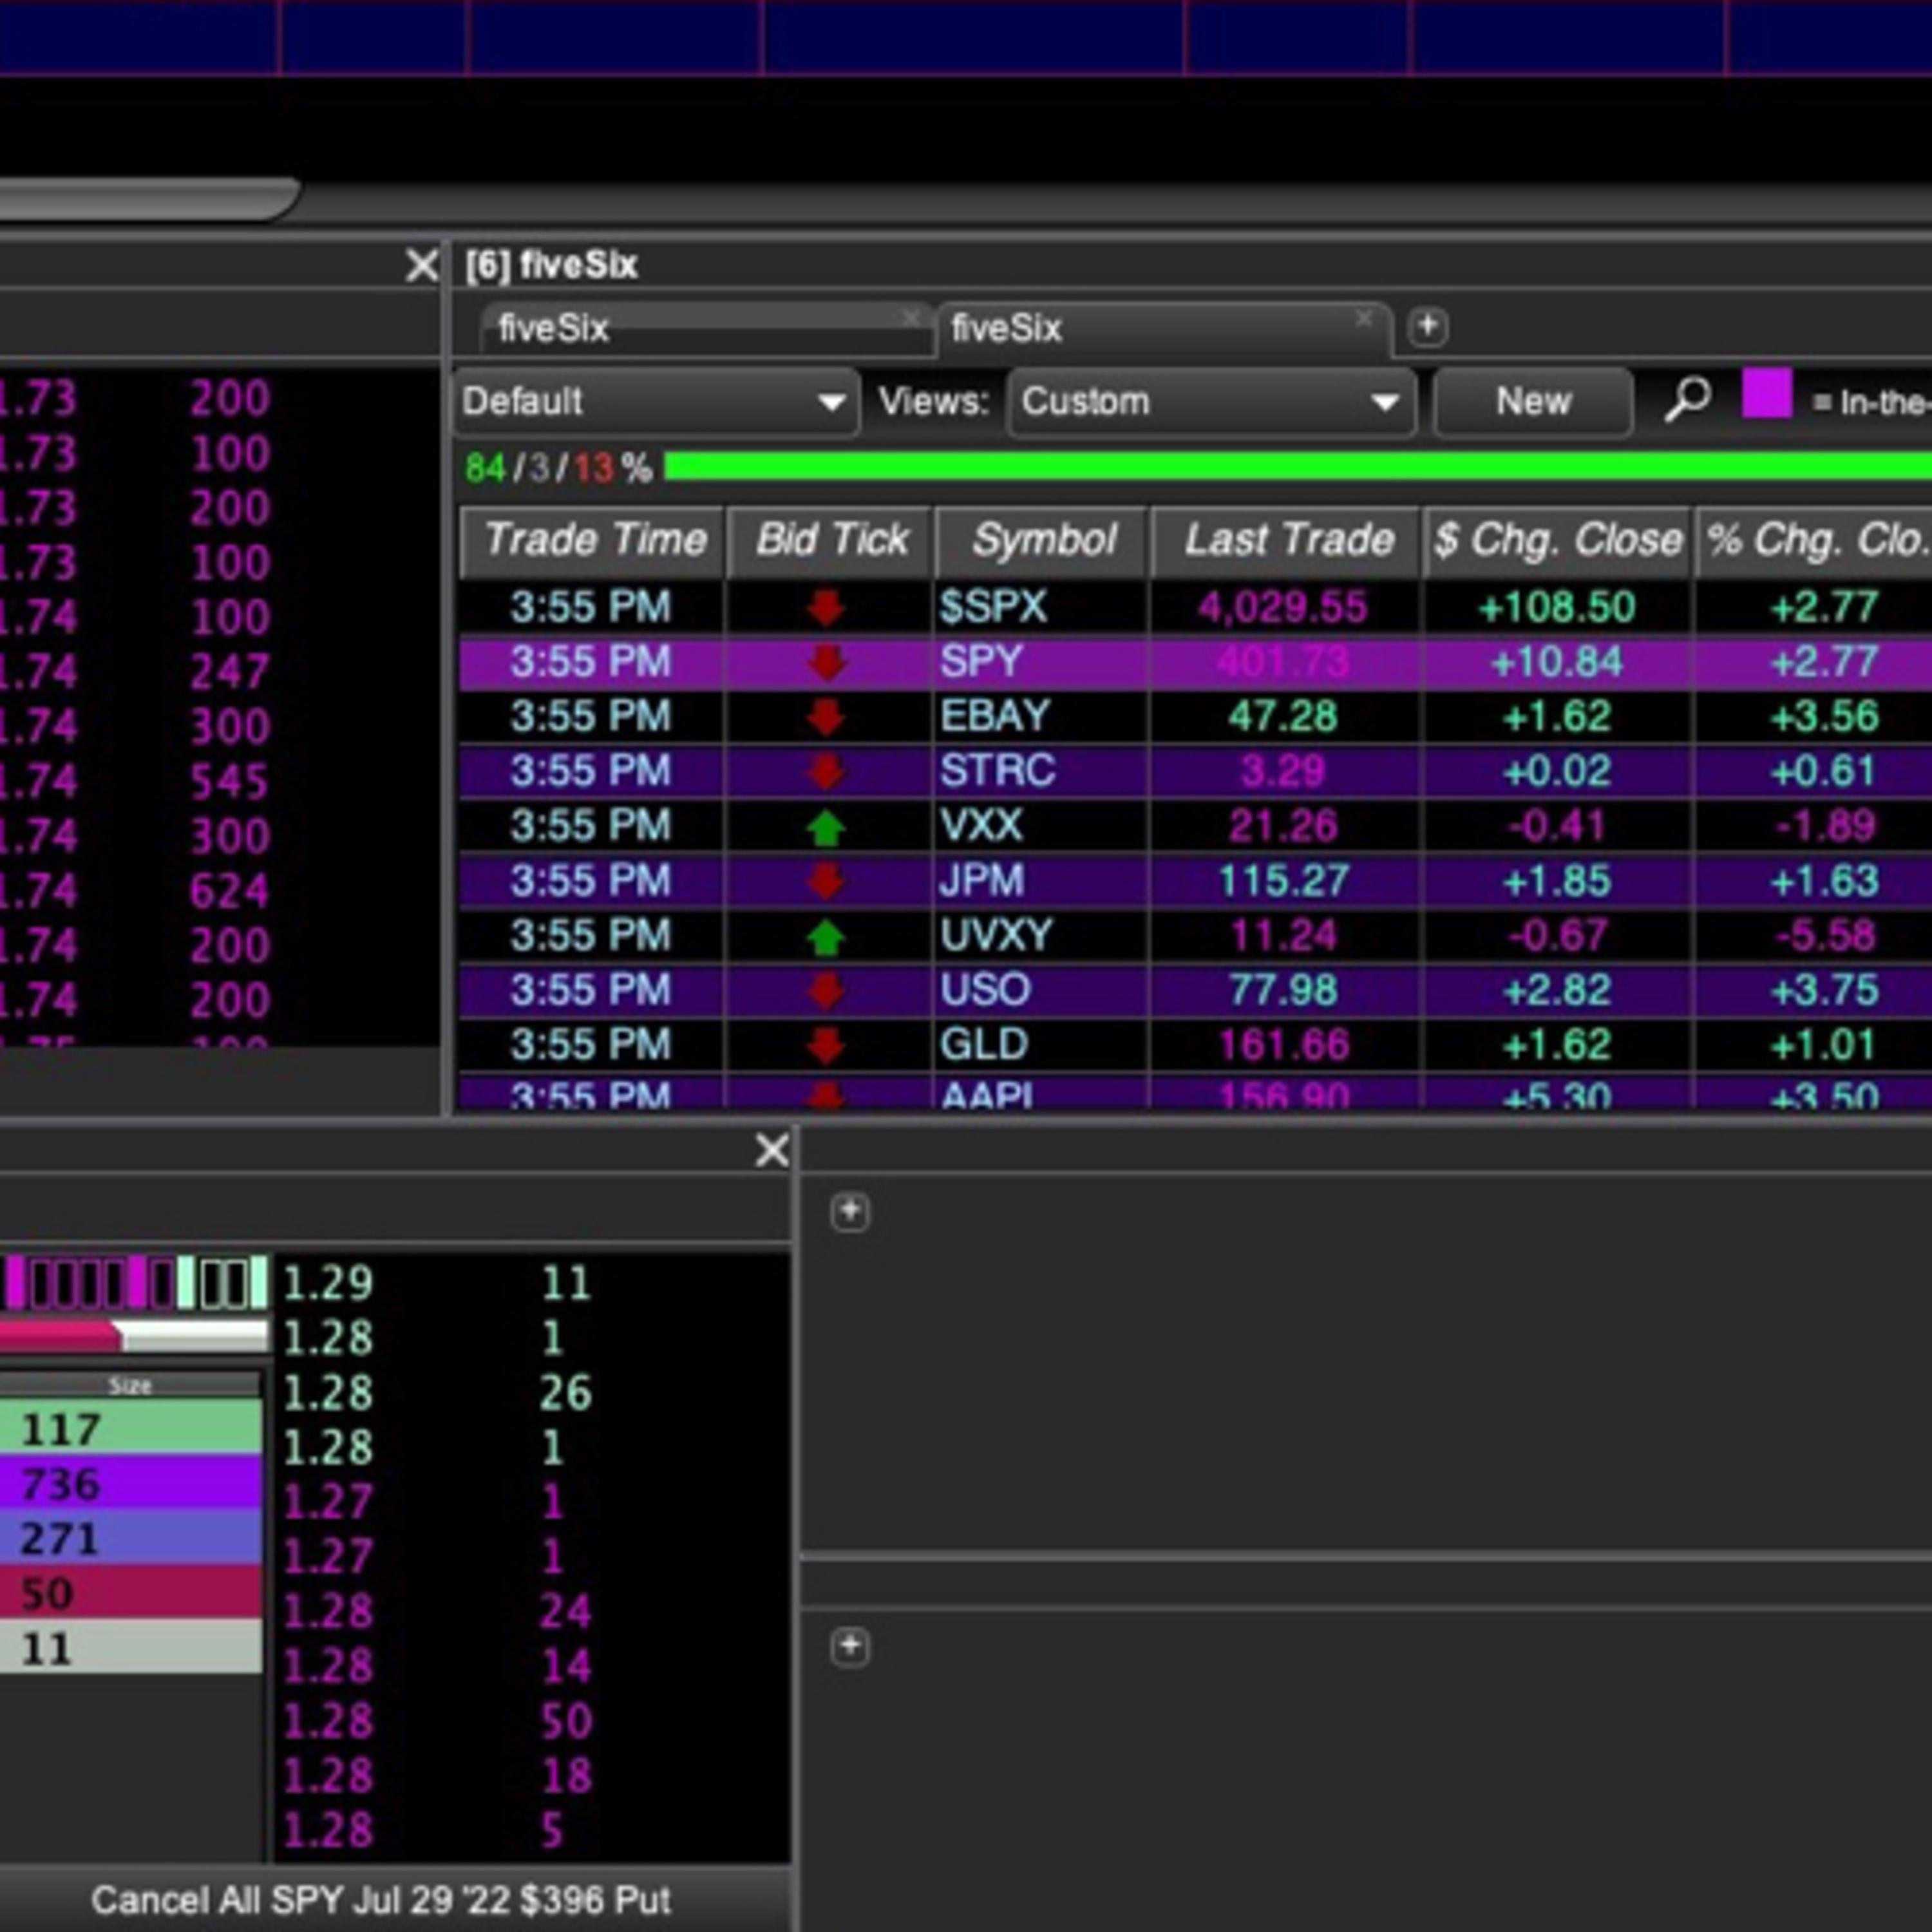Click the red down bid tick for SPY
The width and height of the screenshot is (1932, 1932).
coord(826,662)
